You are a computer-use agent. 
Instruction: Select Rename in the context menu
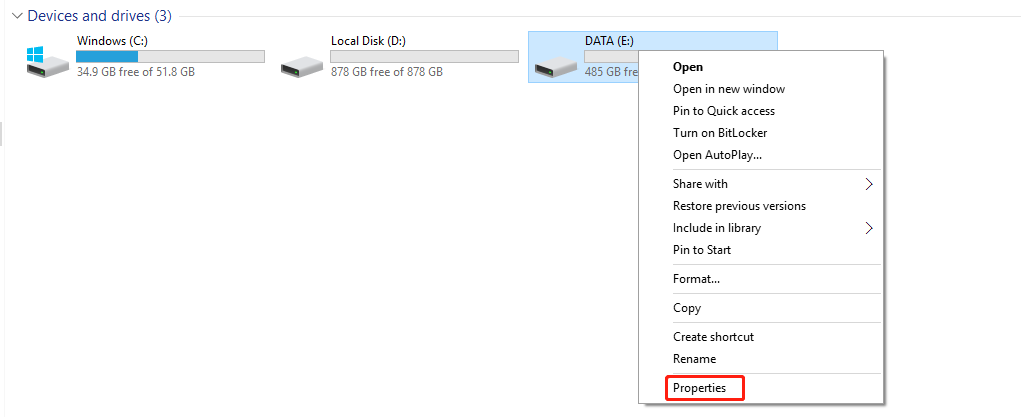(694, 359)
